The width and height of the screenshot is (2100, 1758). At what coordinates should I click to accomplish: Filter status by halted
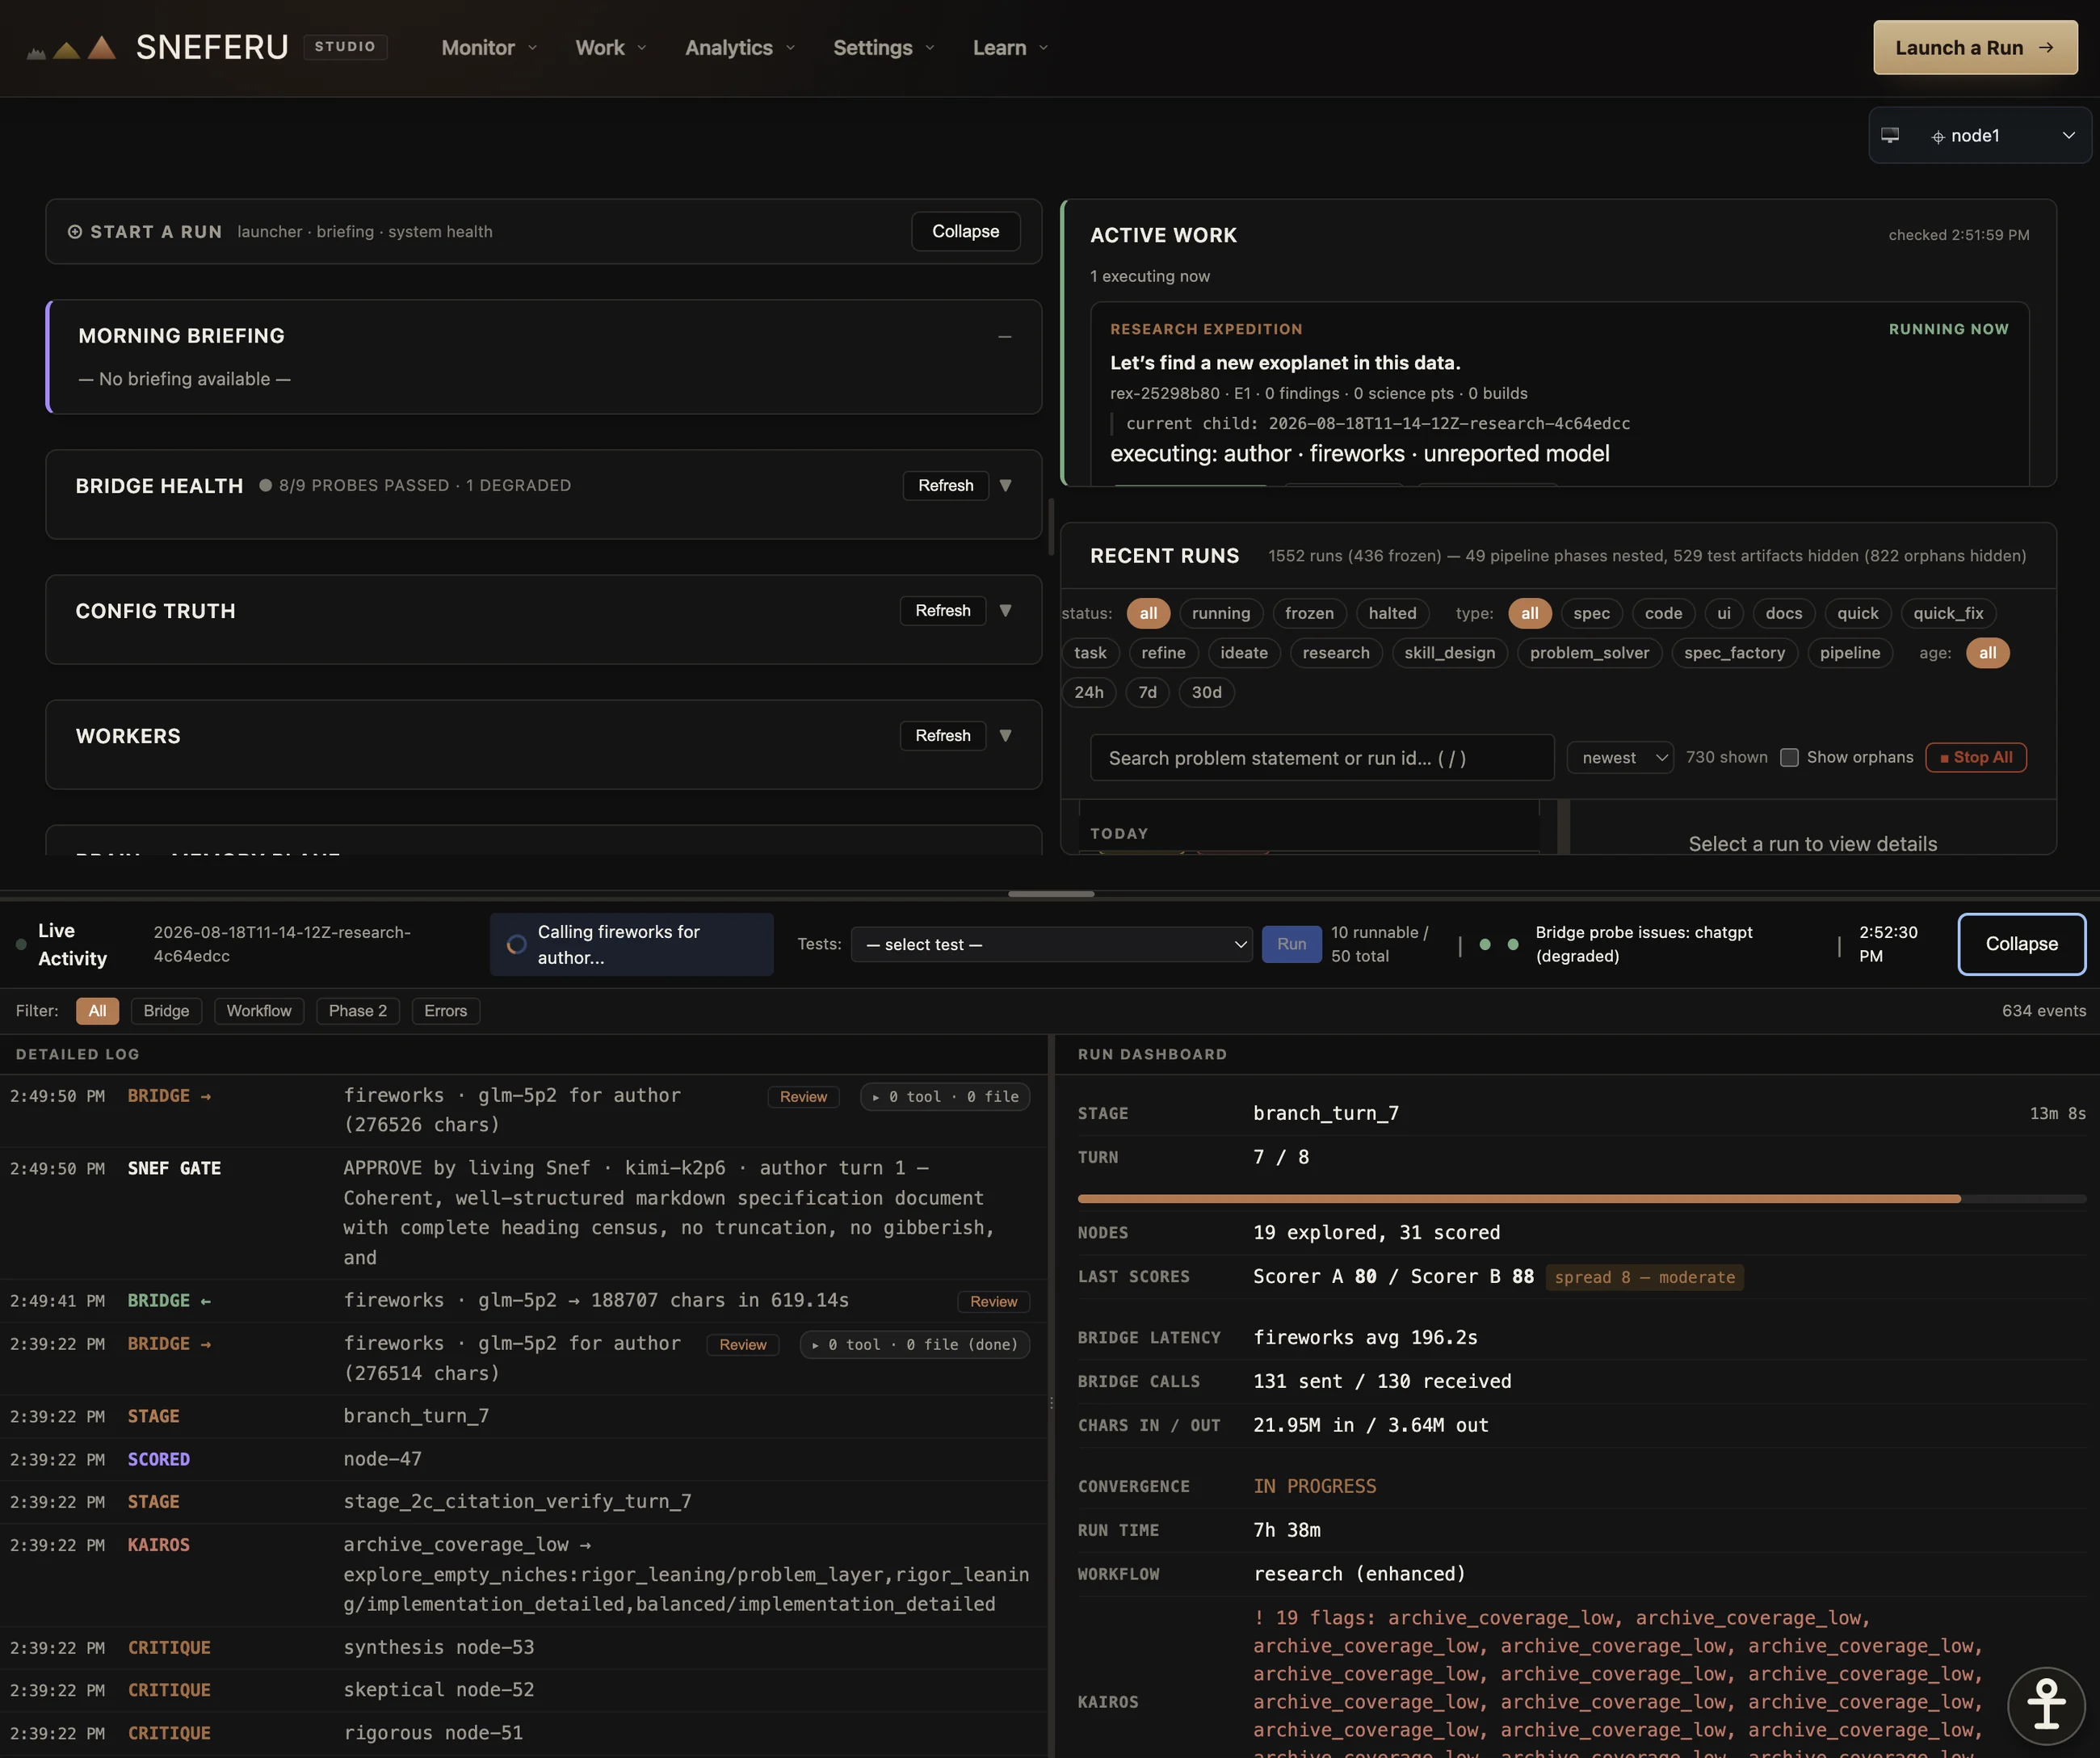(1392, 613)
